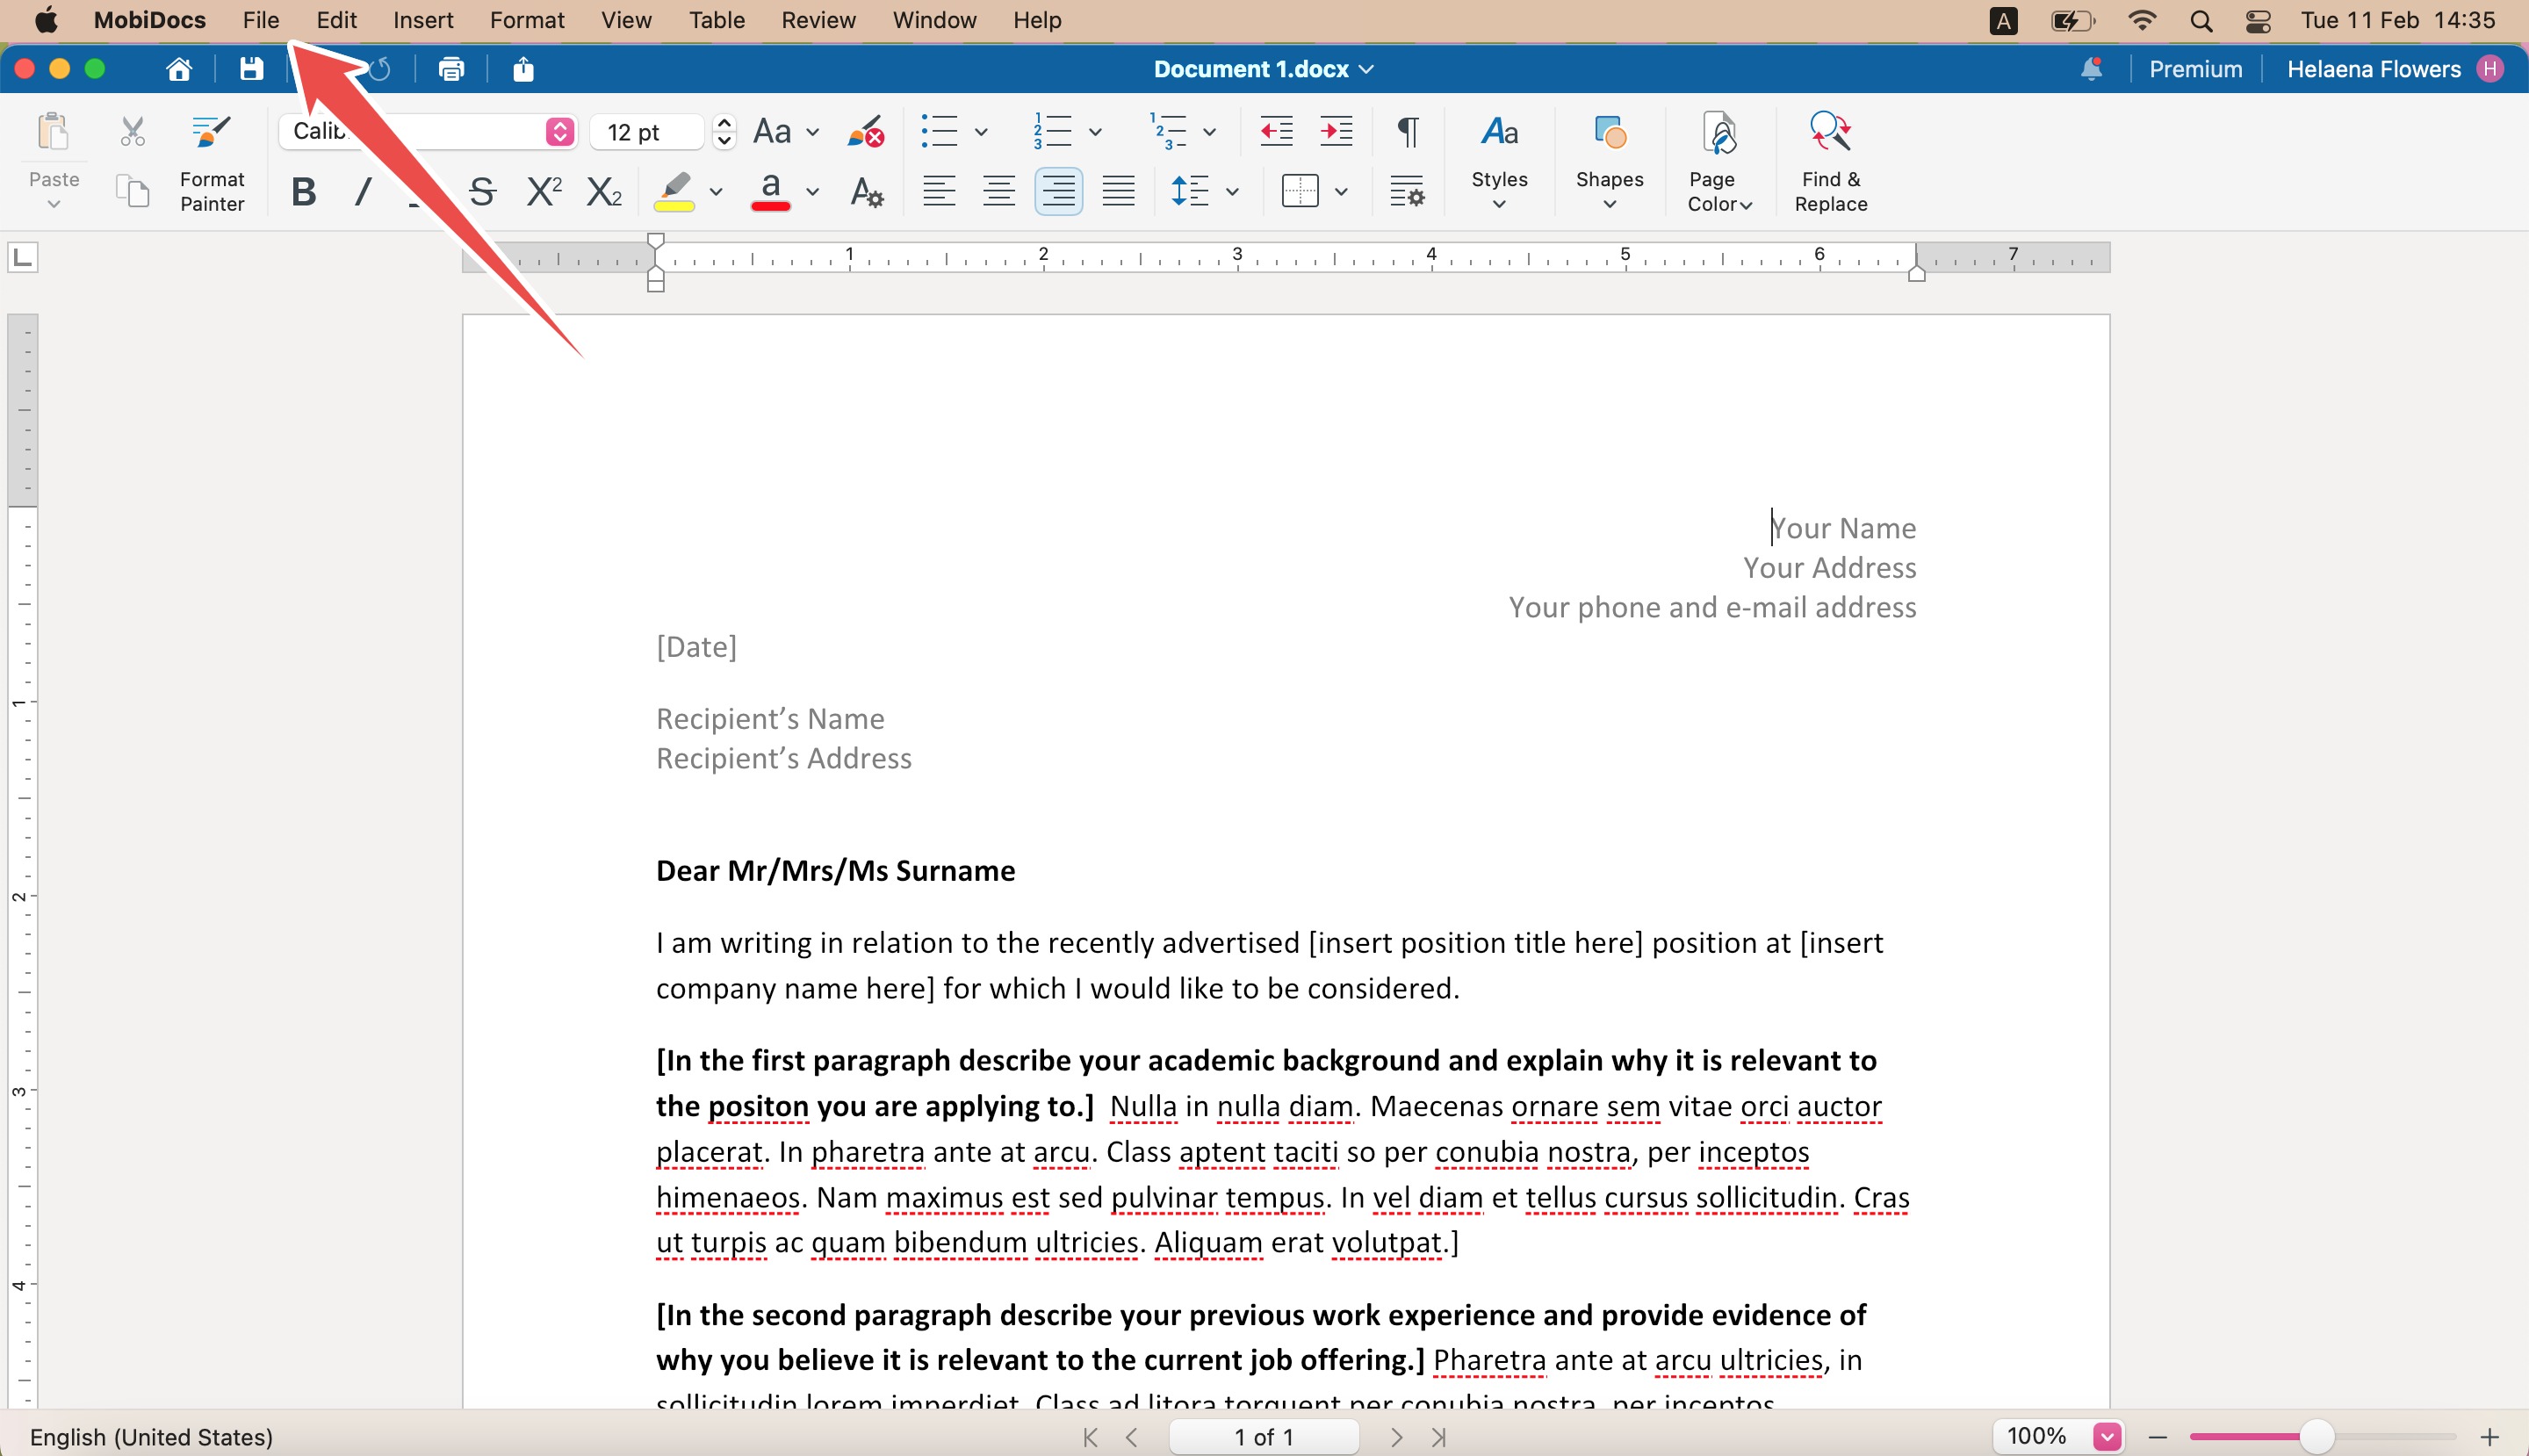Viewport: 2529px width, 1456px height.
Task: Go to the previous page
Action: (x=1132, y=1437)
